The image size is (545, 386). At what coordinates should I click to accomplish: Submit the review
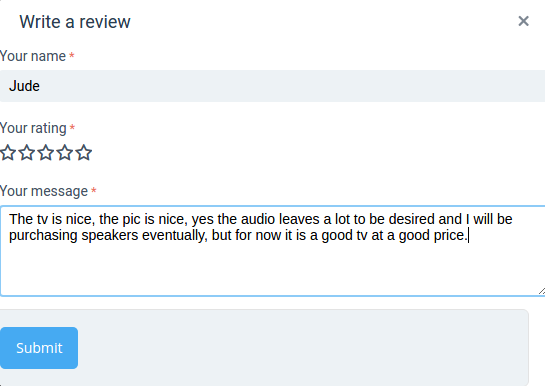point(39,348)
